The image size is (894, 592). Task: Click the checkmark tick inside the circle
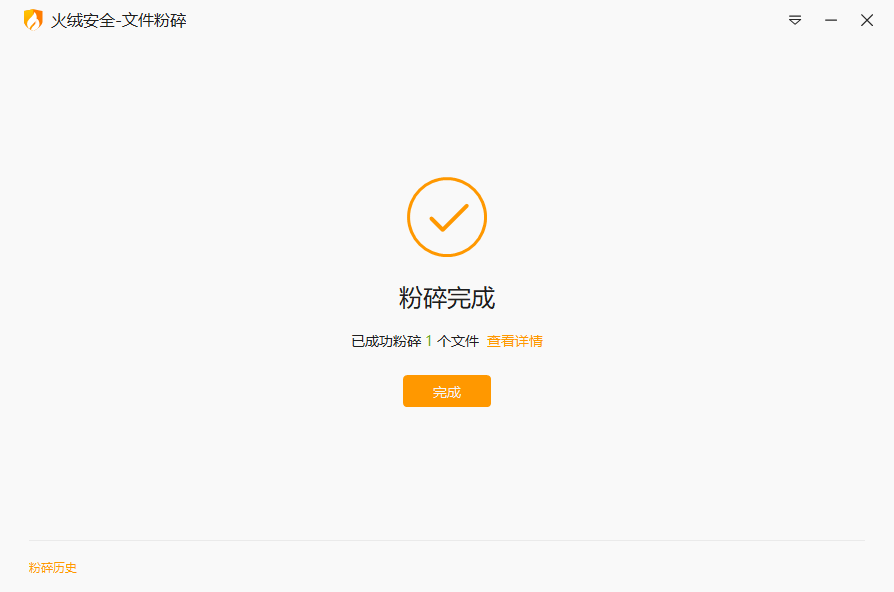tap(449, 217)
